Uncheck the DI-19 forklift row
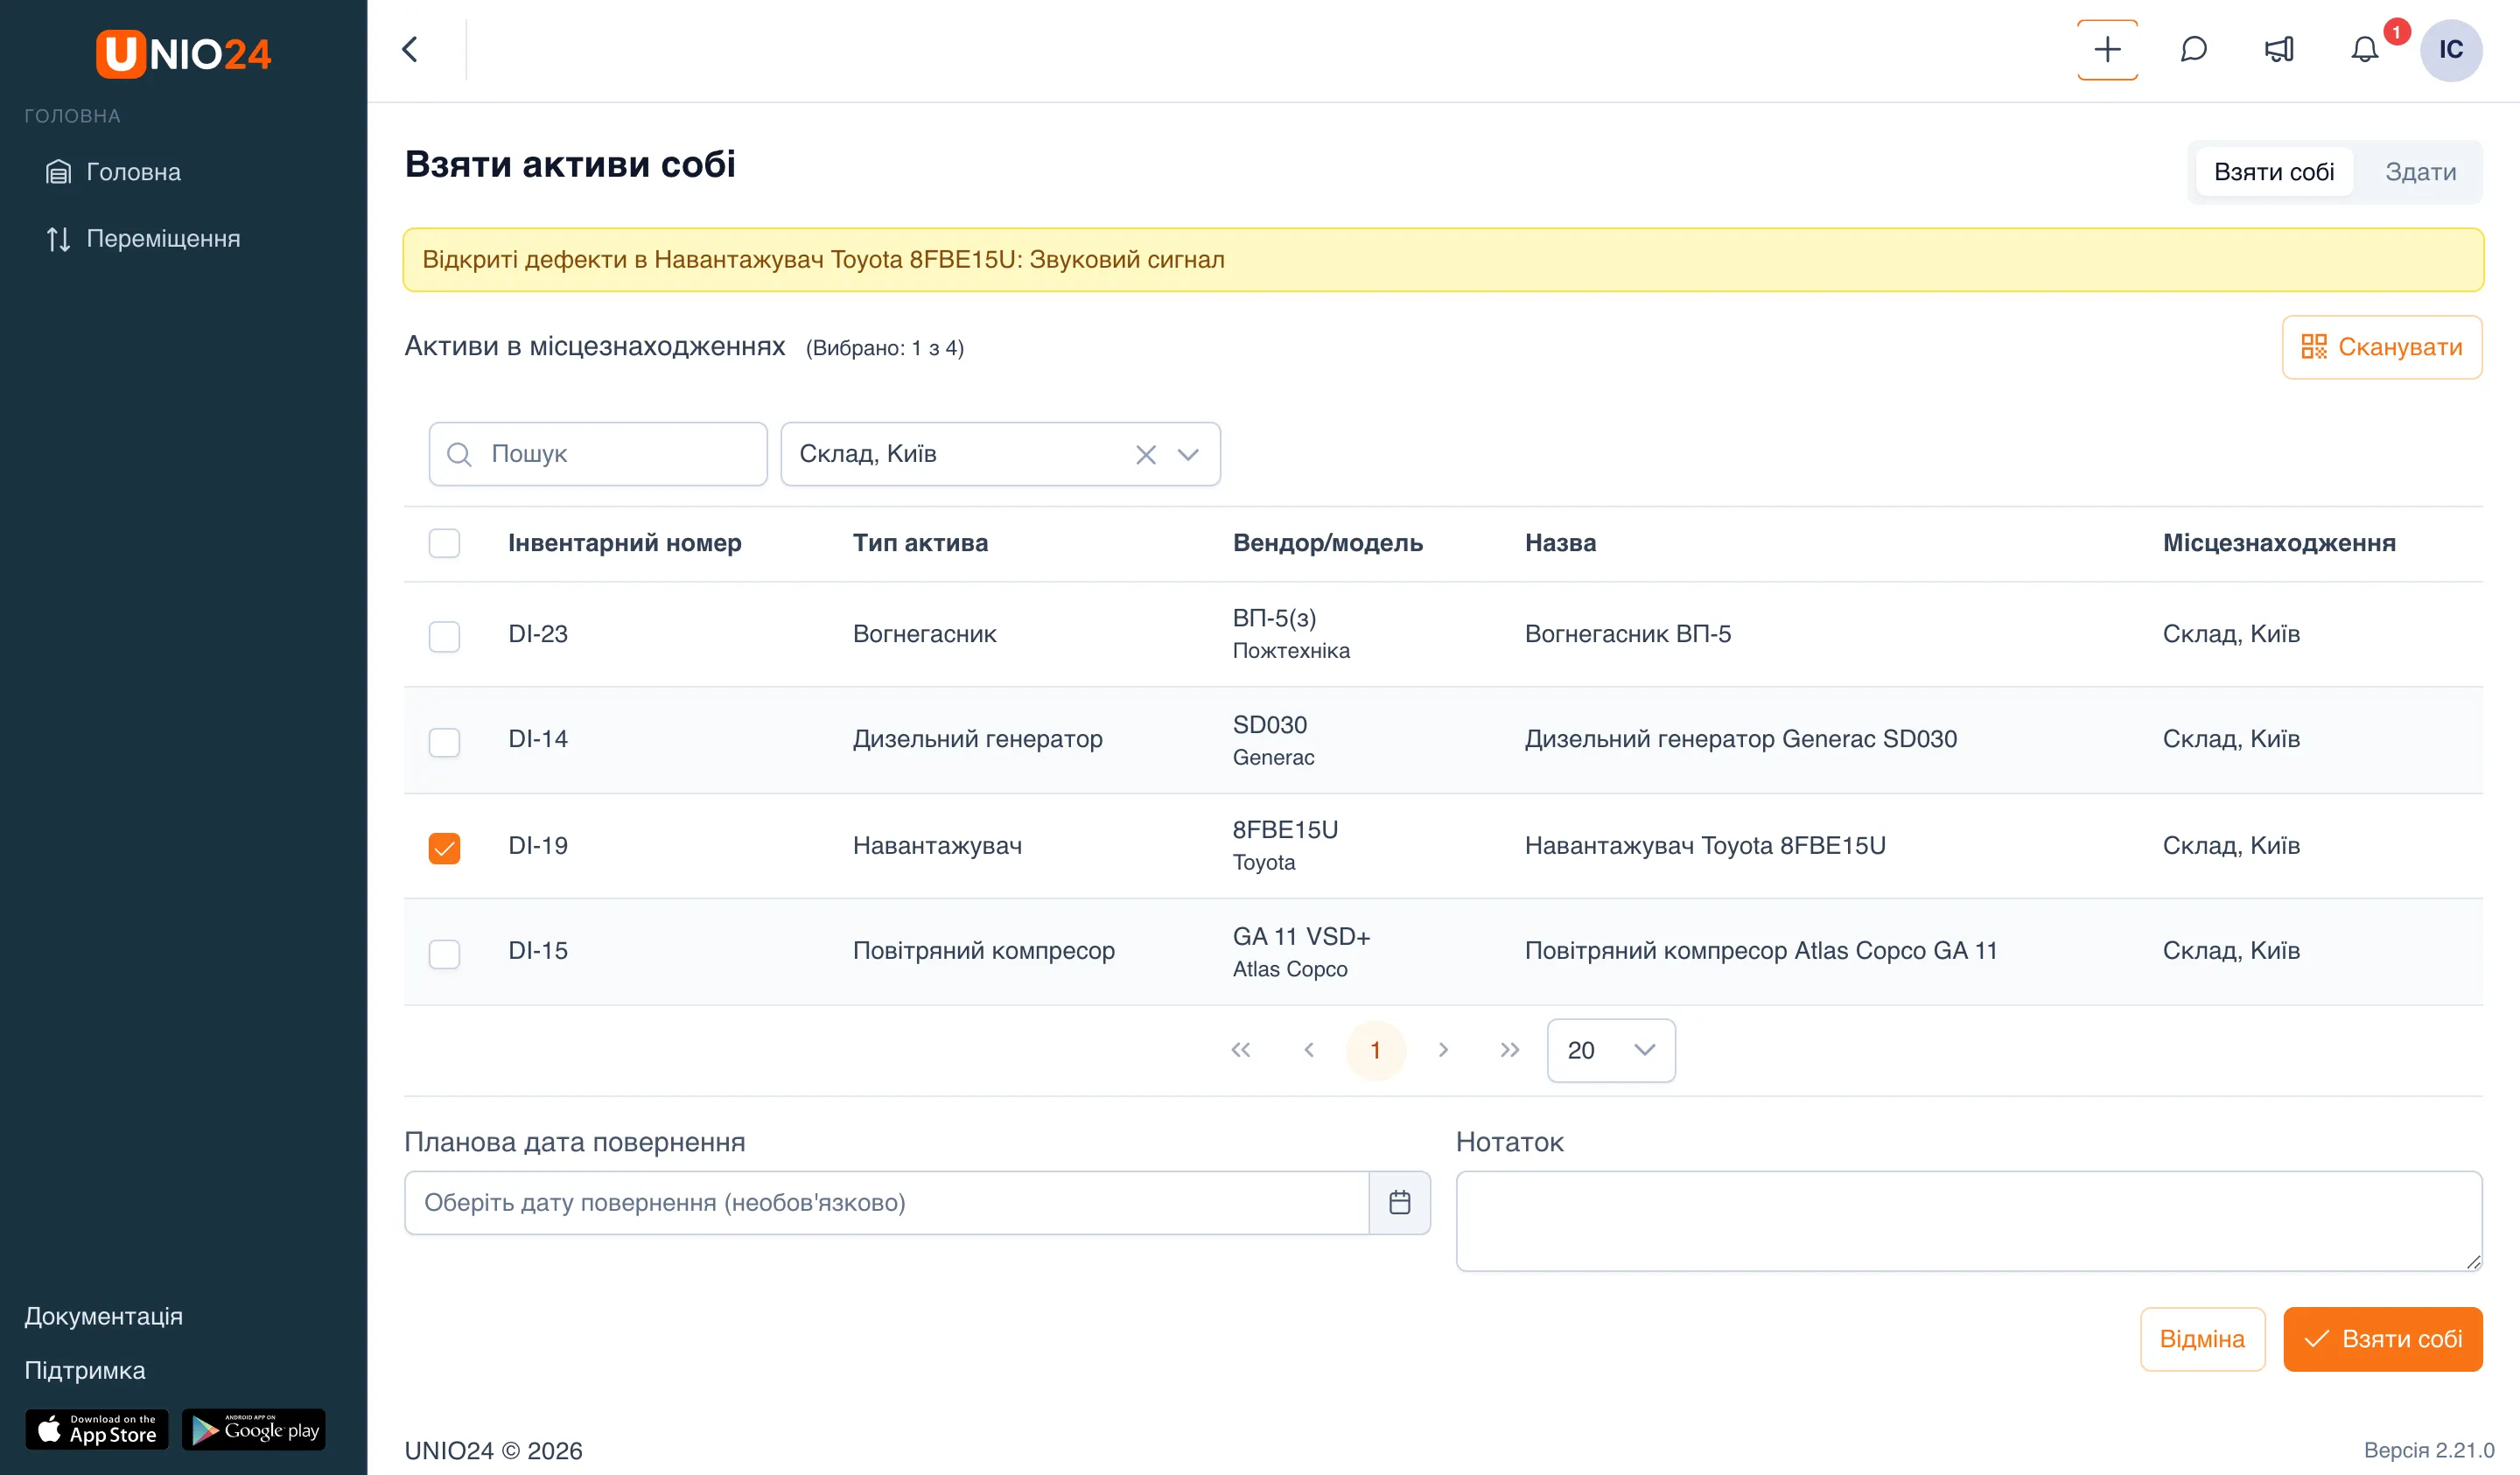The height and width of the screenshot is (1475, 2520). (444, 848)
